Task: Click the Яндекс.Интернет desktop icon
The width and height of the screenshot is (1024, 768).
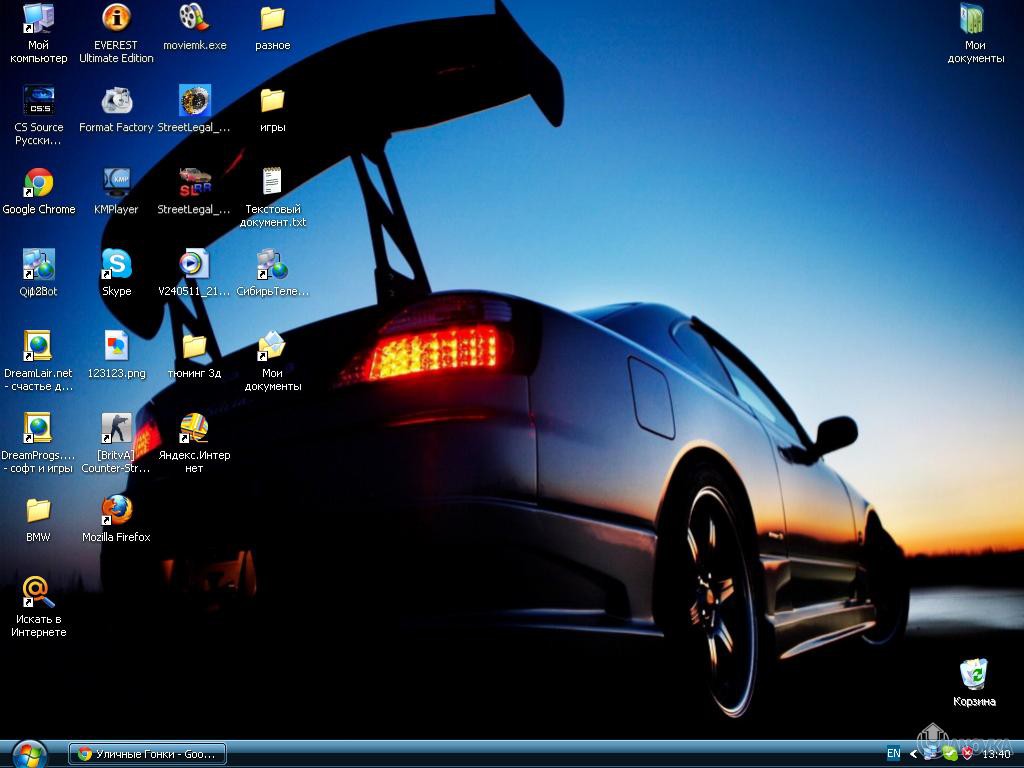Action: pos(194,430)
